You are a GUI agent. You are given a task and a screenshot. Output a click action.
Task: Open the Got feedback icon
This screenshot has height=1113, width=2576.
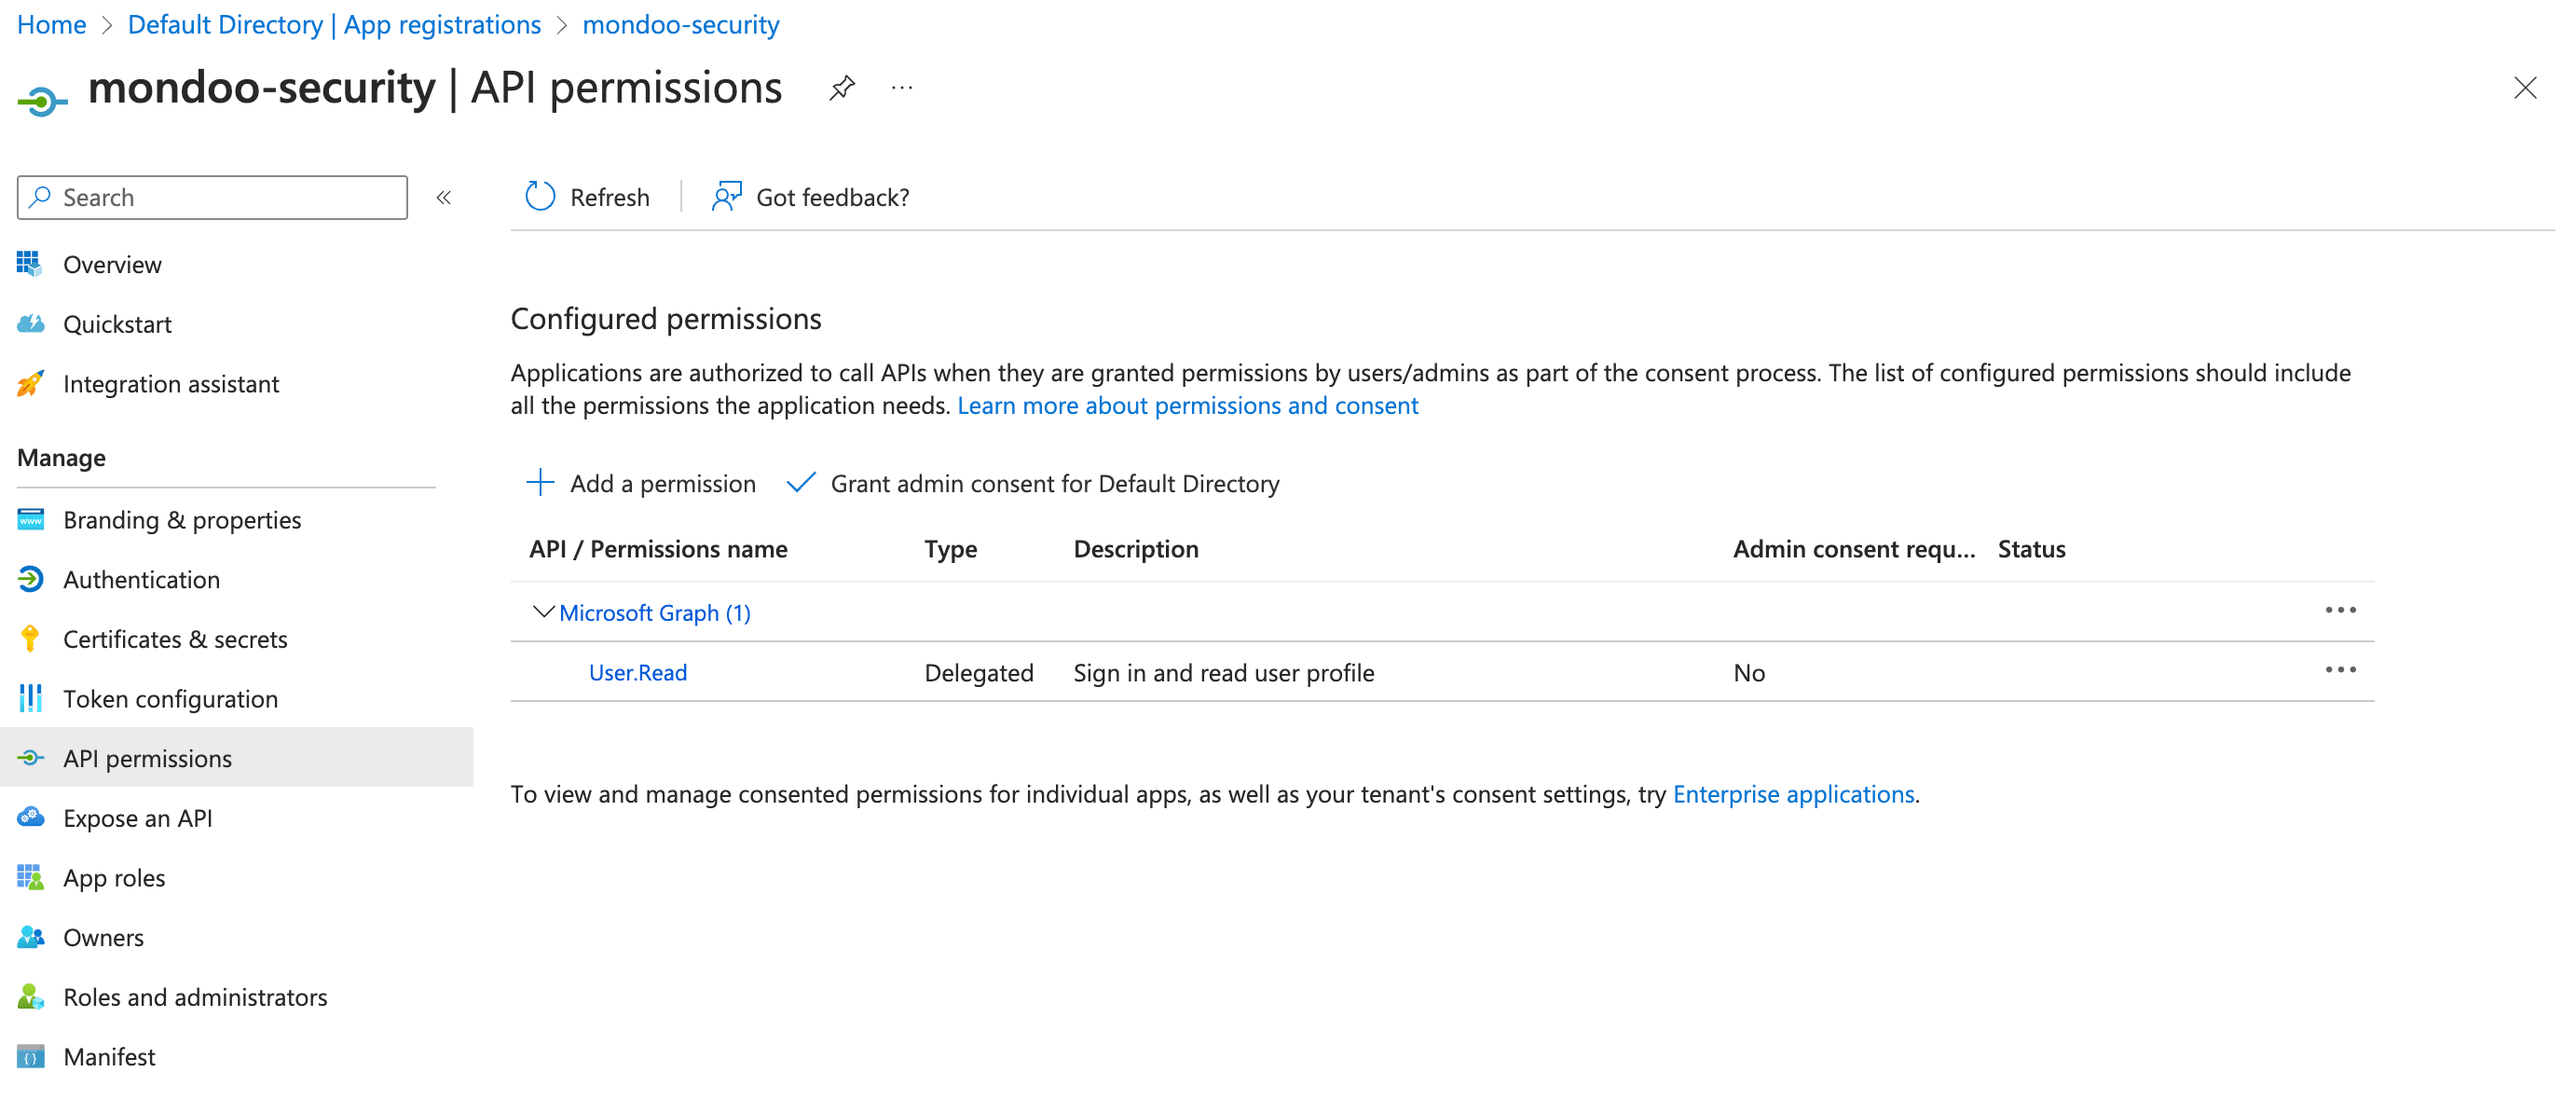pyautogui.click(x=726, y=197)
